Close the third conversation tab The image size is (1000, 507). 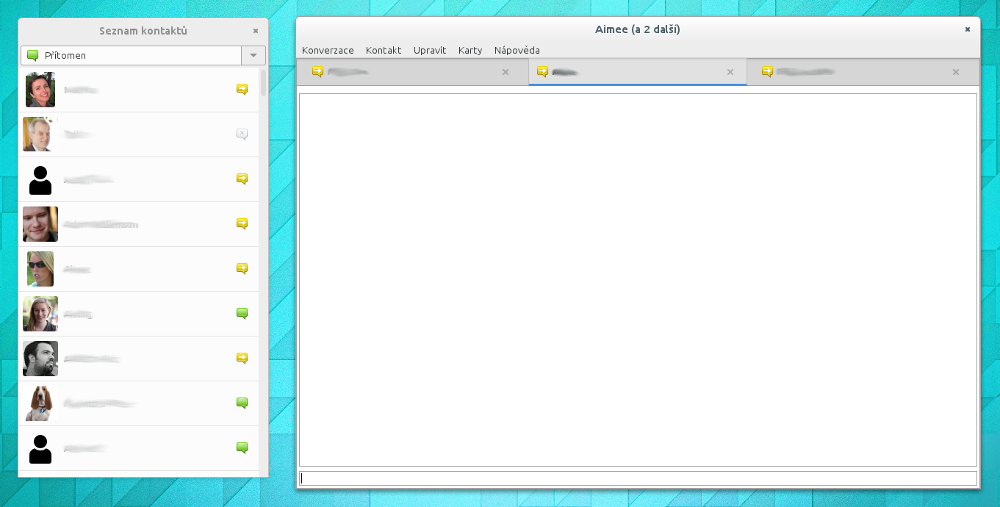coord(955,72)
